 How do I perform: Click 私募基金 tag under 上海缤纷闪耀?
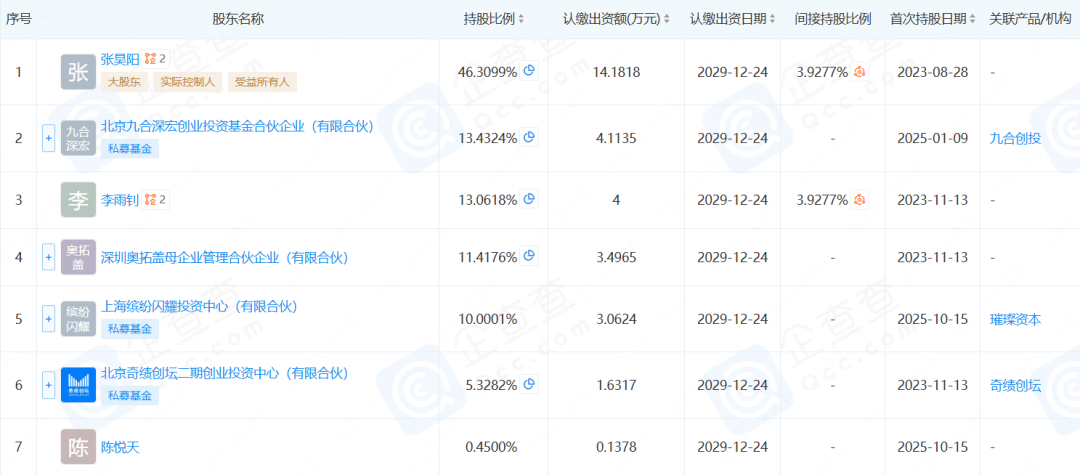[x=129, y=329]
